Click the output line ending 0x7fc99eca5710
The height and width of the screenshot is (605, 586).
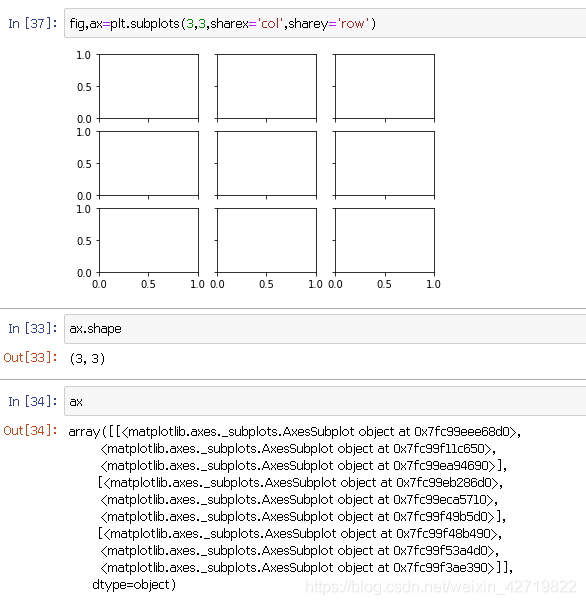point(299,500)
